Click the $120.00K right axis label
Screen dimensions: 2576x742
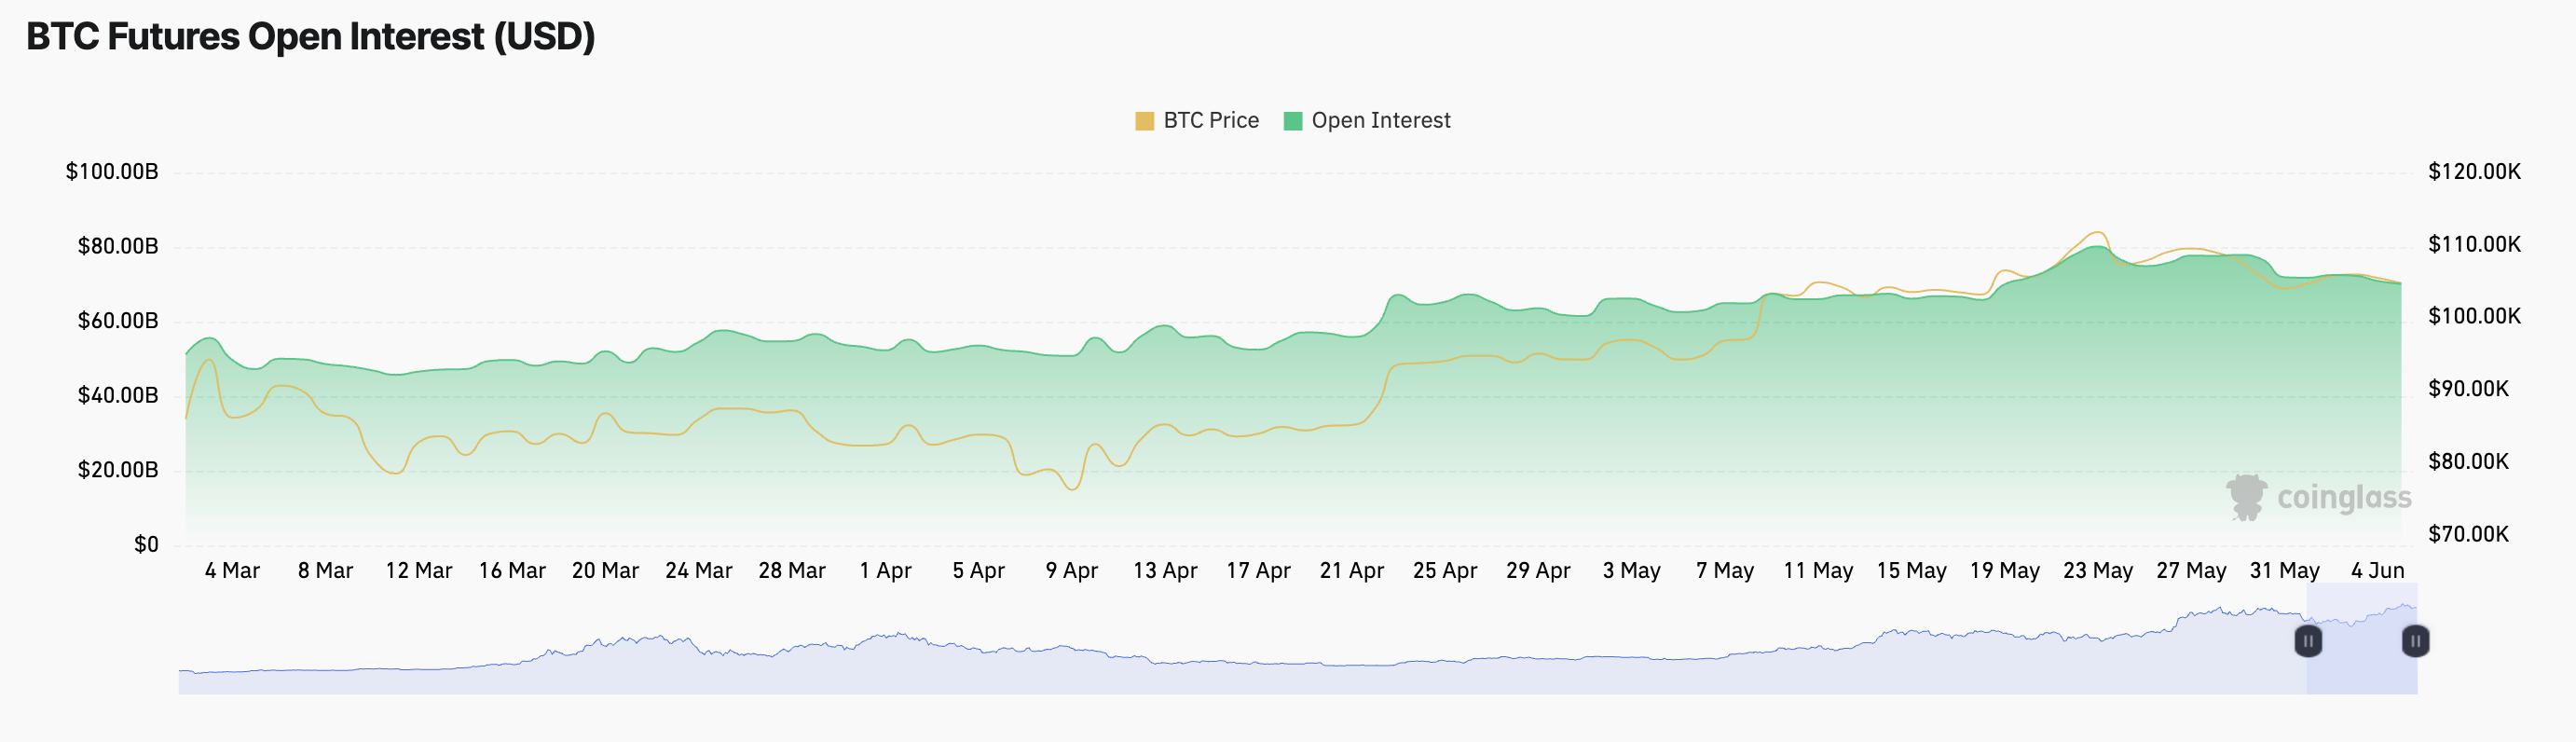pos(2474,172)
